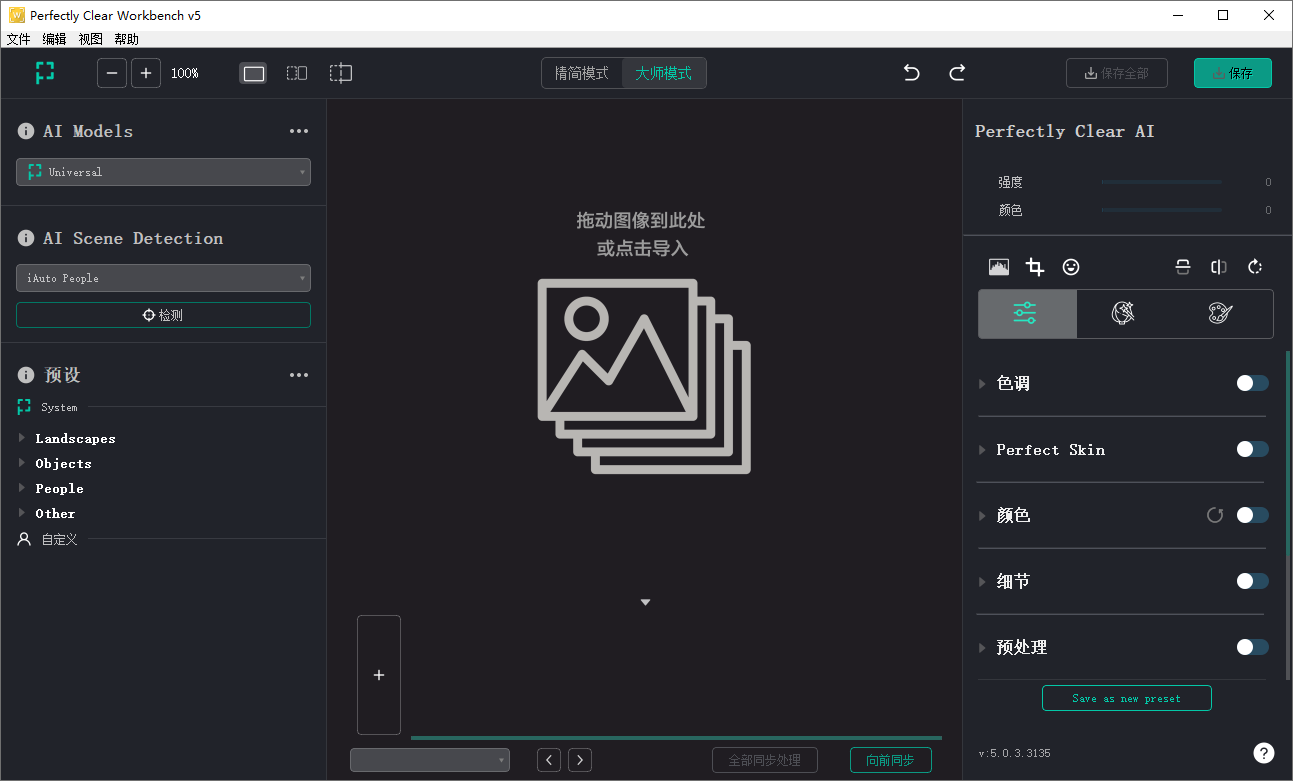This screenshot has width=1293, height=781.
Task: Open the 文件 menu
Action: [x=18, y=39]
